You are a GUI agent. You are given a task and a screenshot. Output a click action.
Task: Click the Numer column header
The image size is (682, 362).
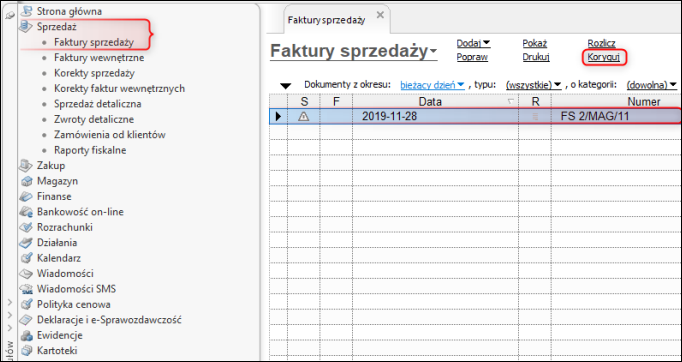(x=644, y=102)
